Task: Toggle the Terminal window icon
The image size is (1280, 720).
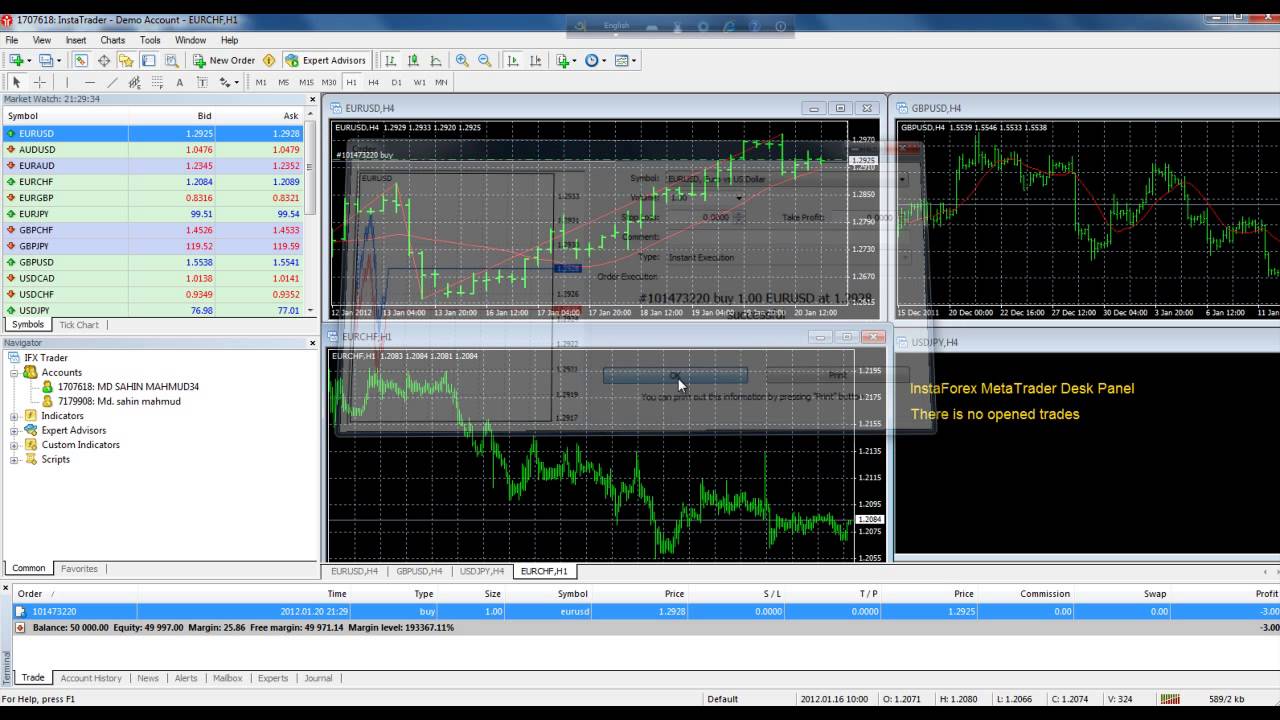Action: (148, 60)
